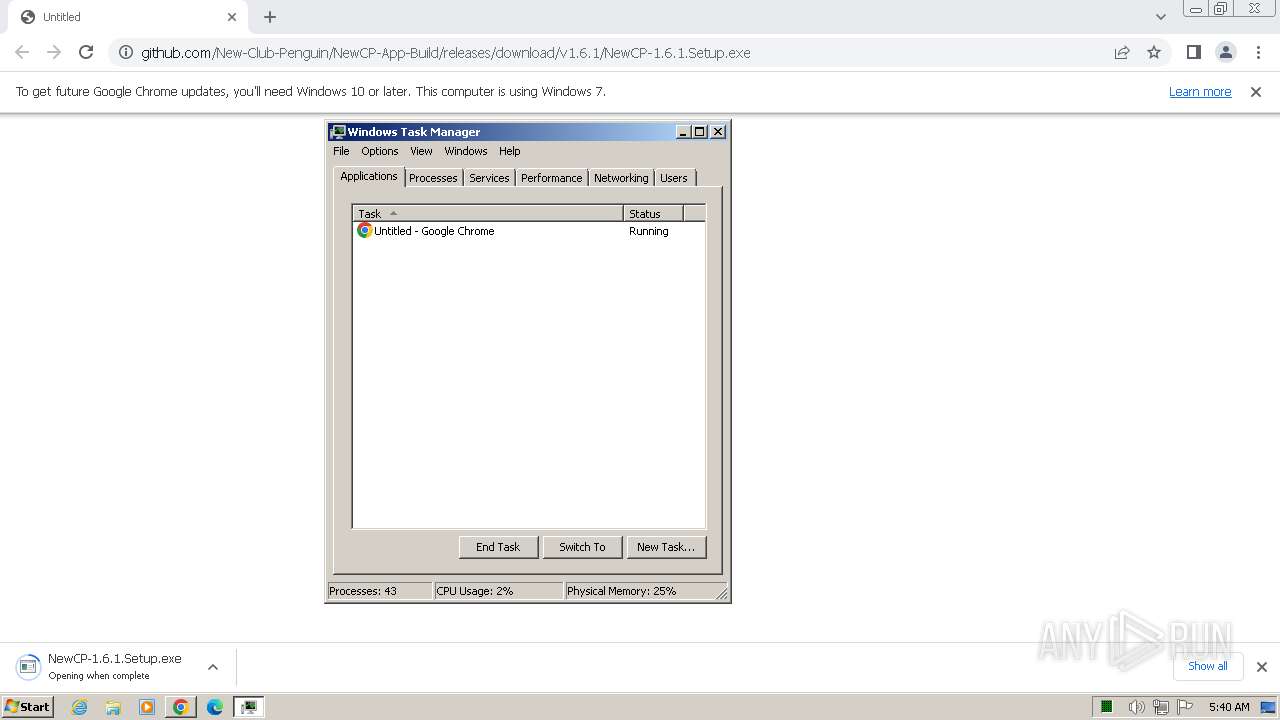The width and height of the screenshot is (1280, 720).
Task: Open Chrome profile avatar
Action: tap(1225, 52)
